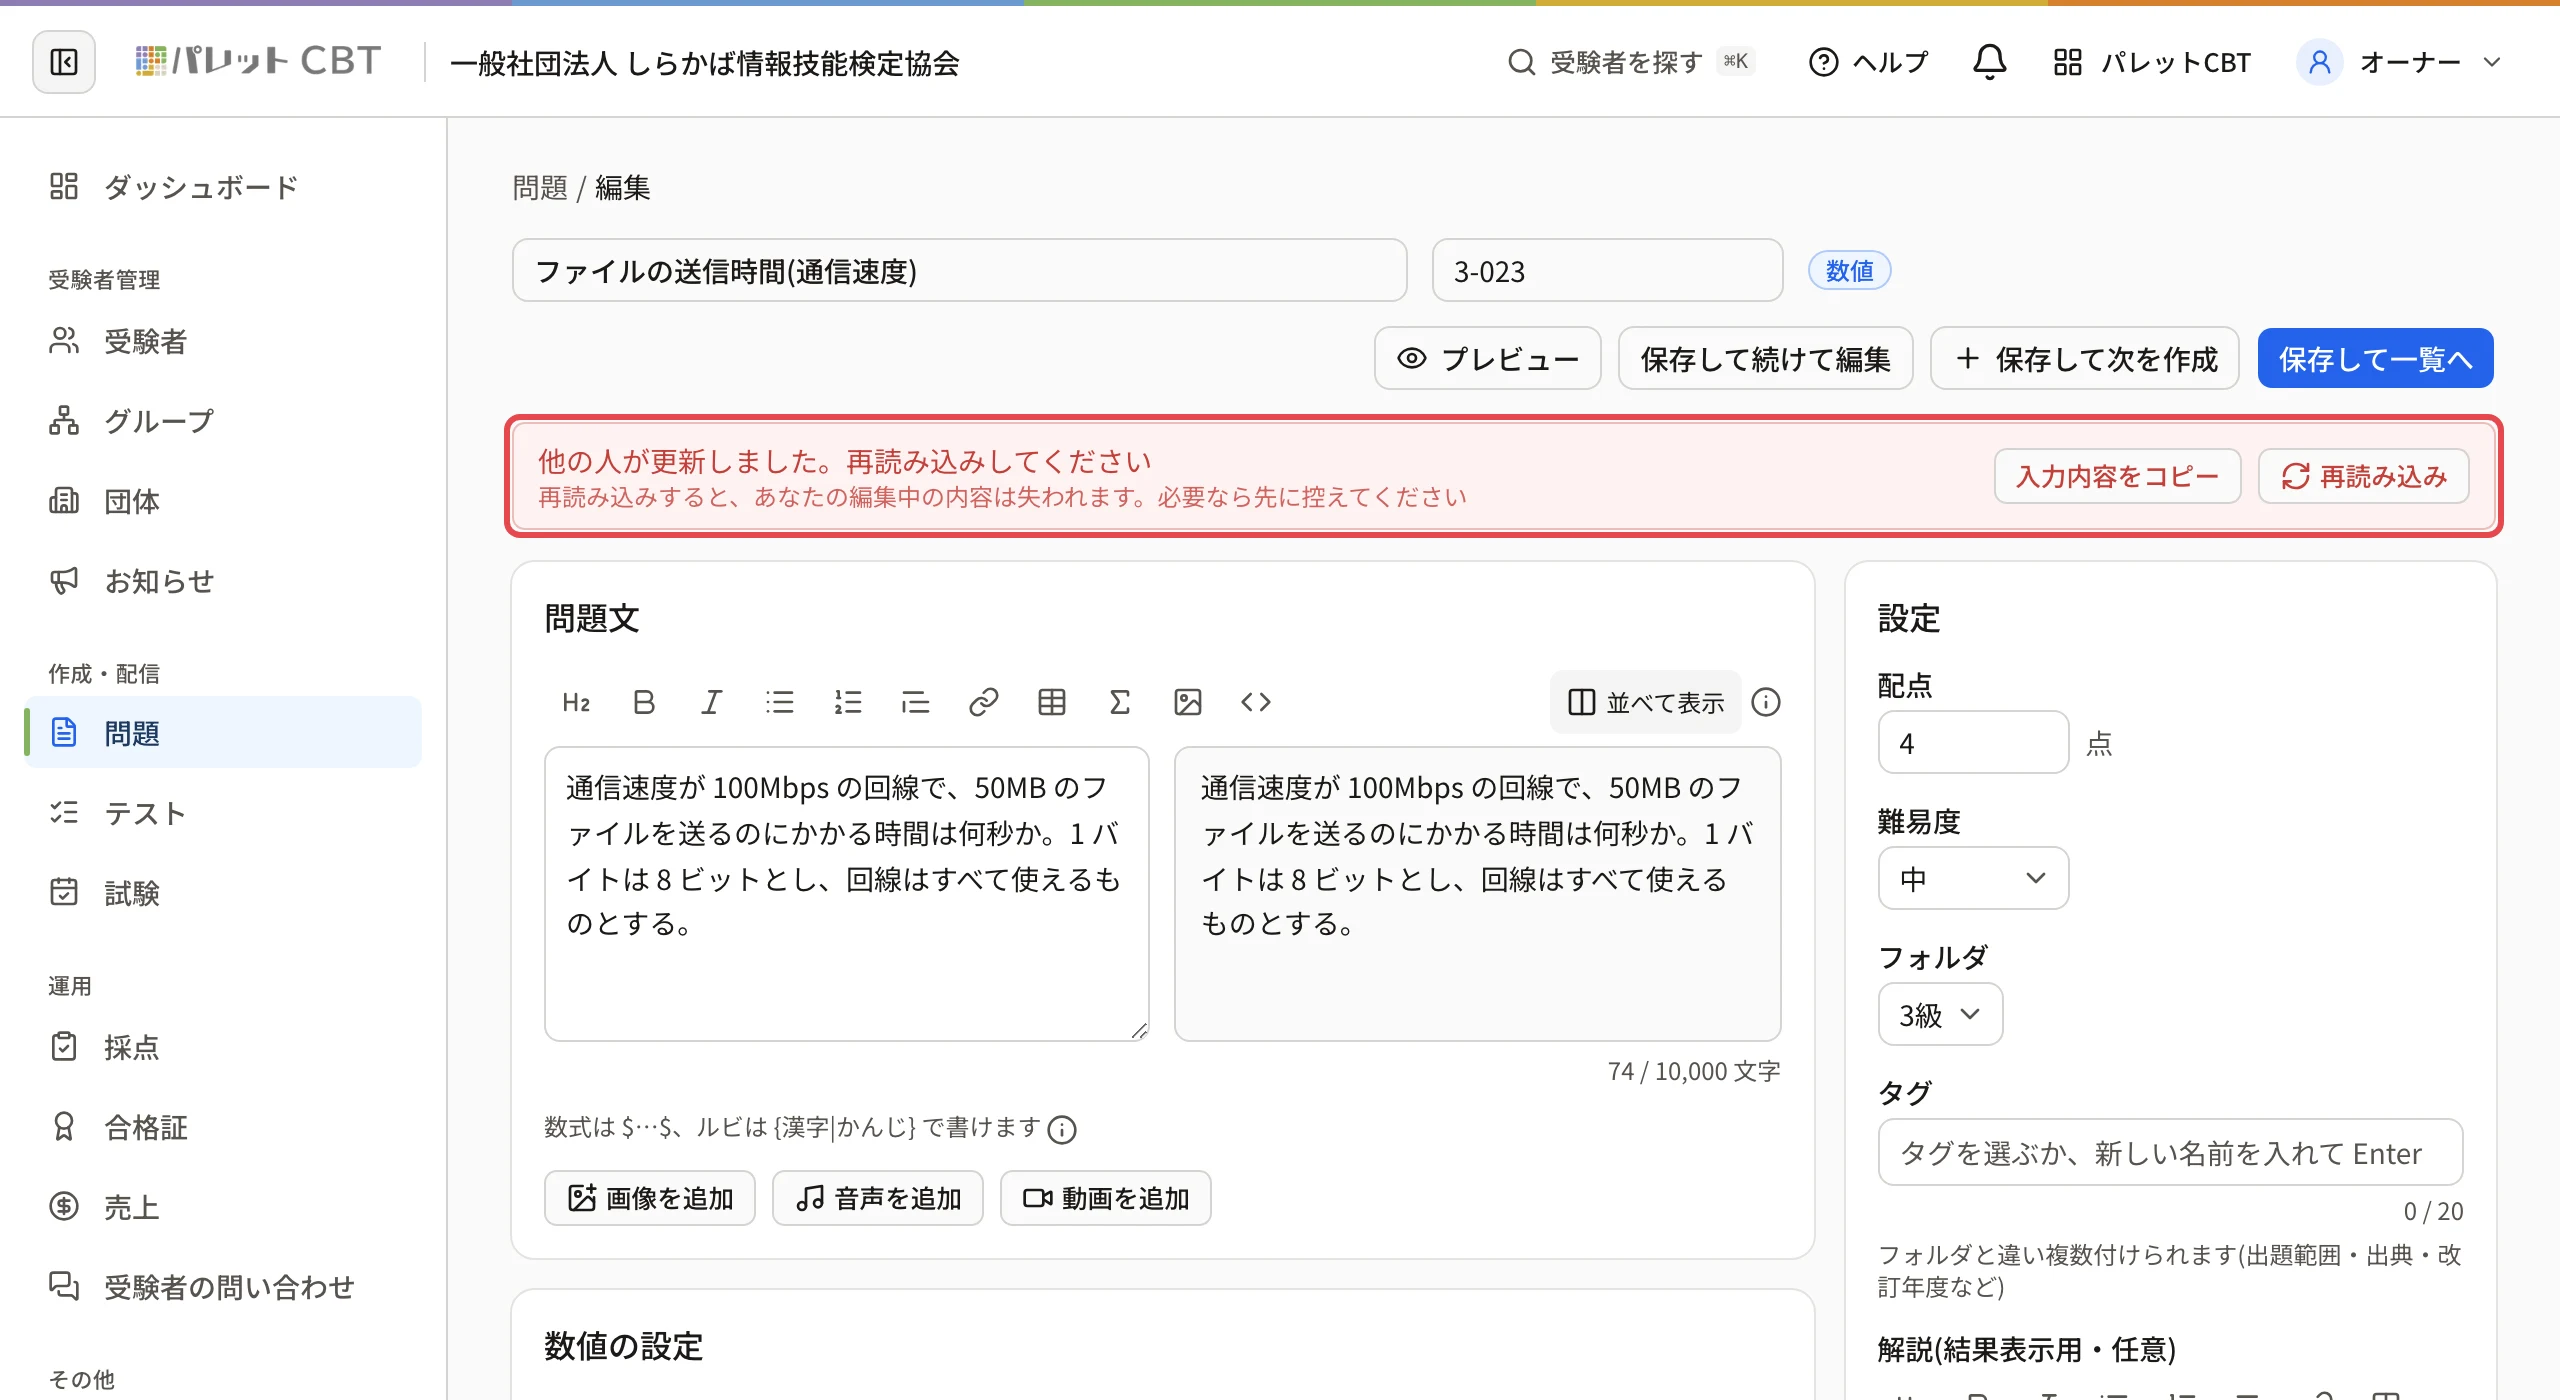Screen dimensions: 2560x1400
Task: Insert an image via 問題文 toolbar icon
Action: [1187, 702]
